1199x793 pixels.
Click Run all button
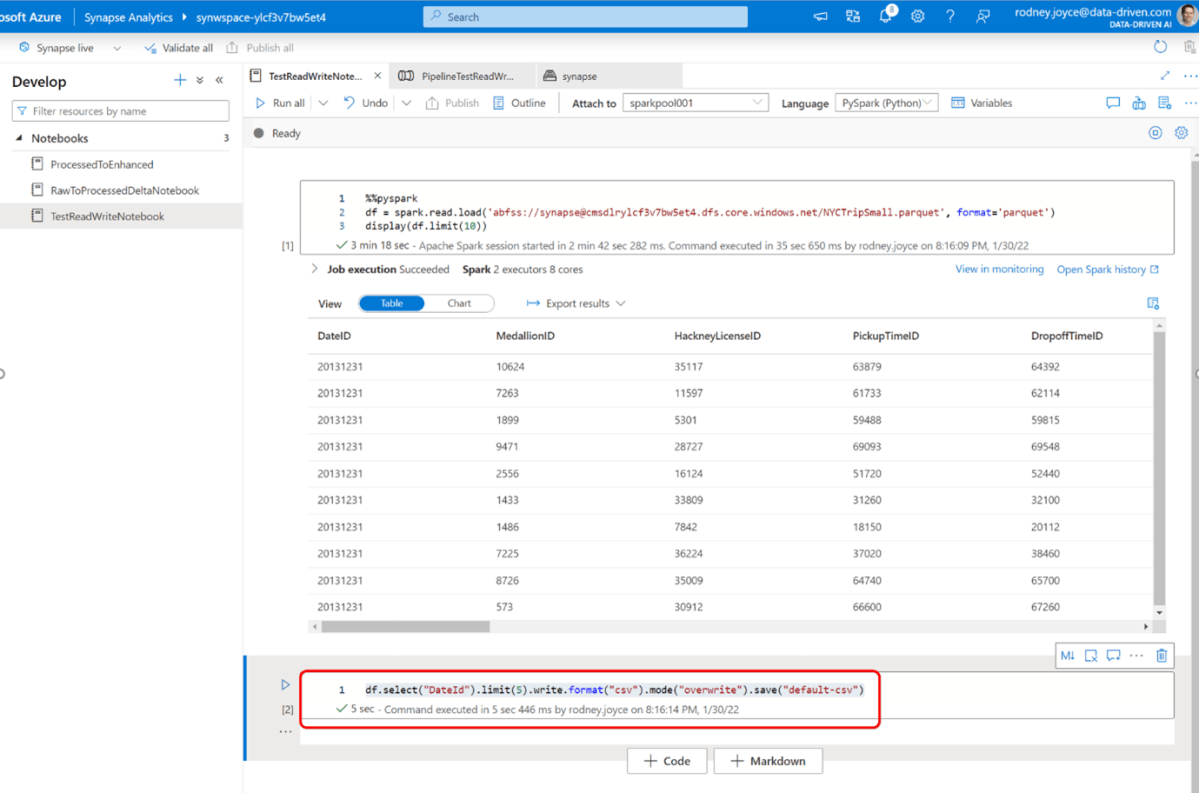click(281, 102)
